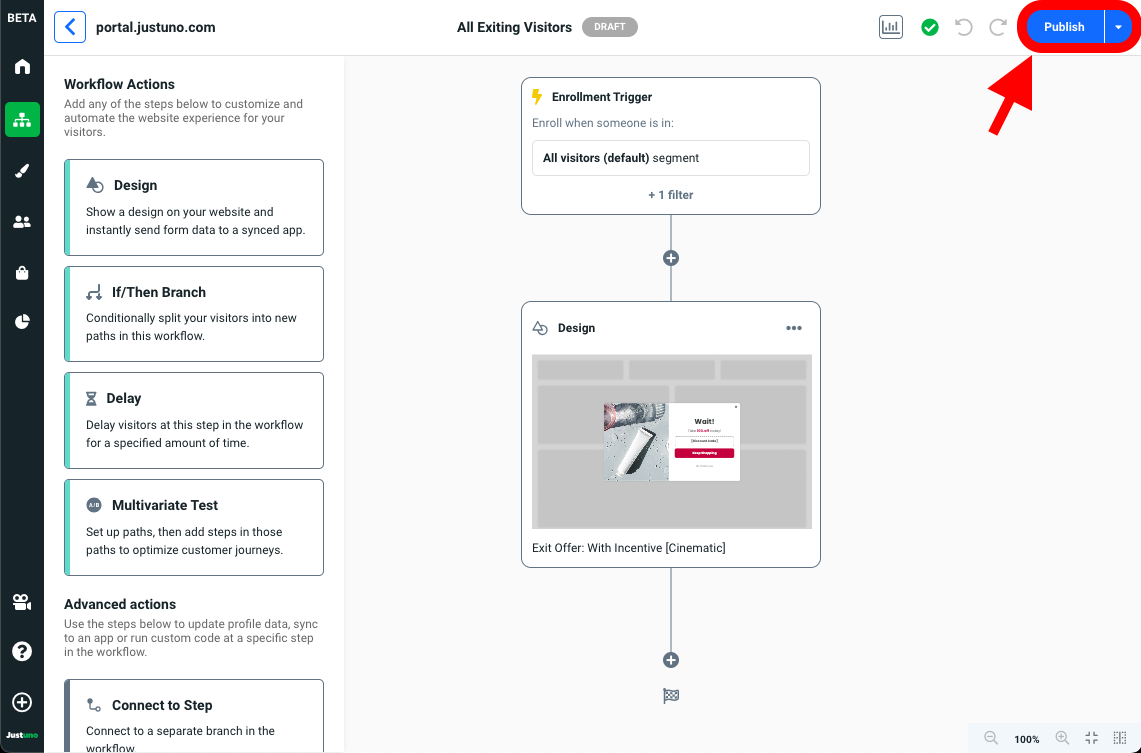Add step below Enrollment Trigger
1141x753 pixels.
pyautogui.click(x=671, y=258)
